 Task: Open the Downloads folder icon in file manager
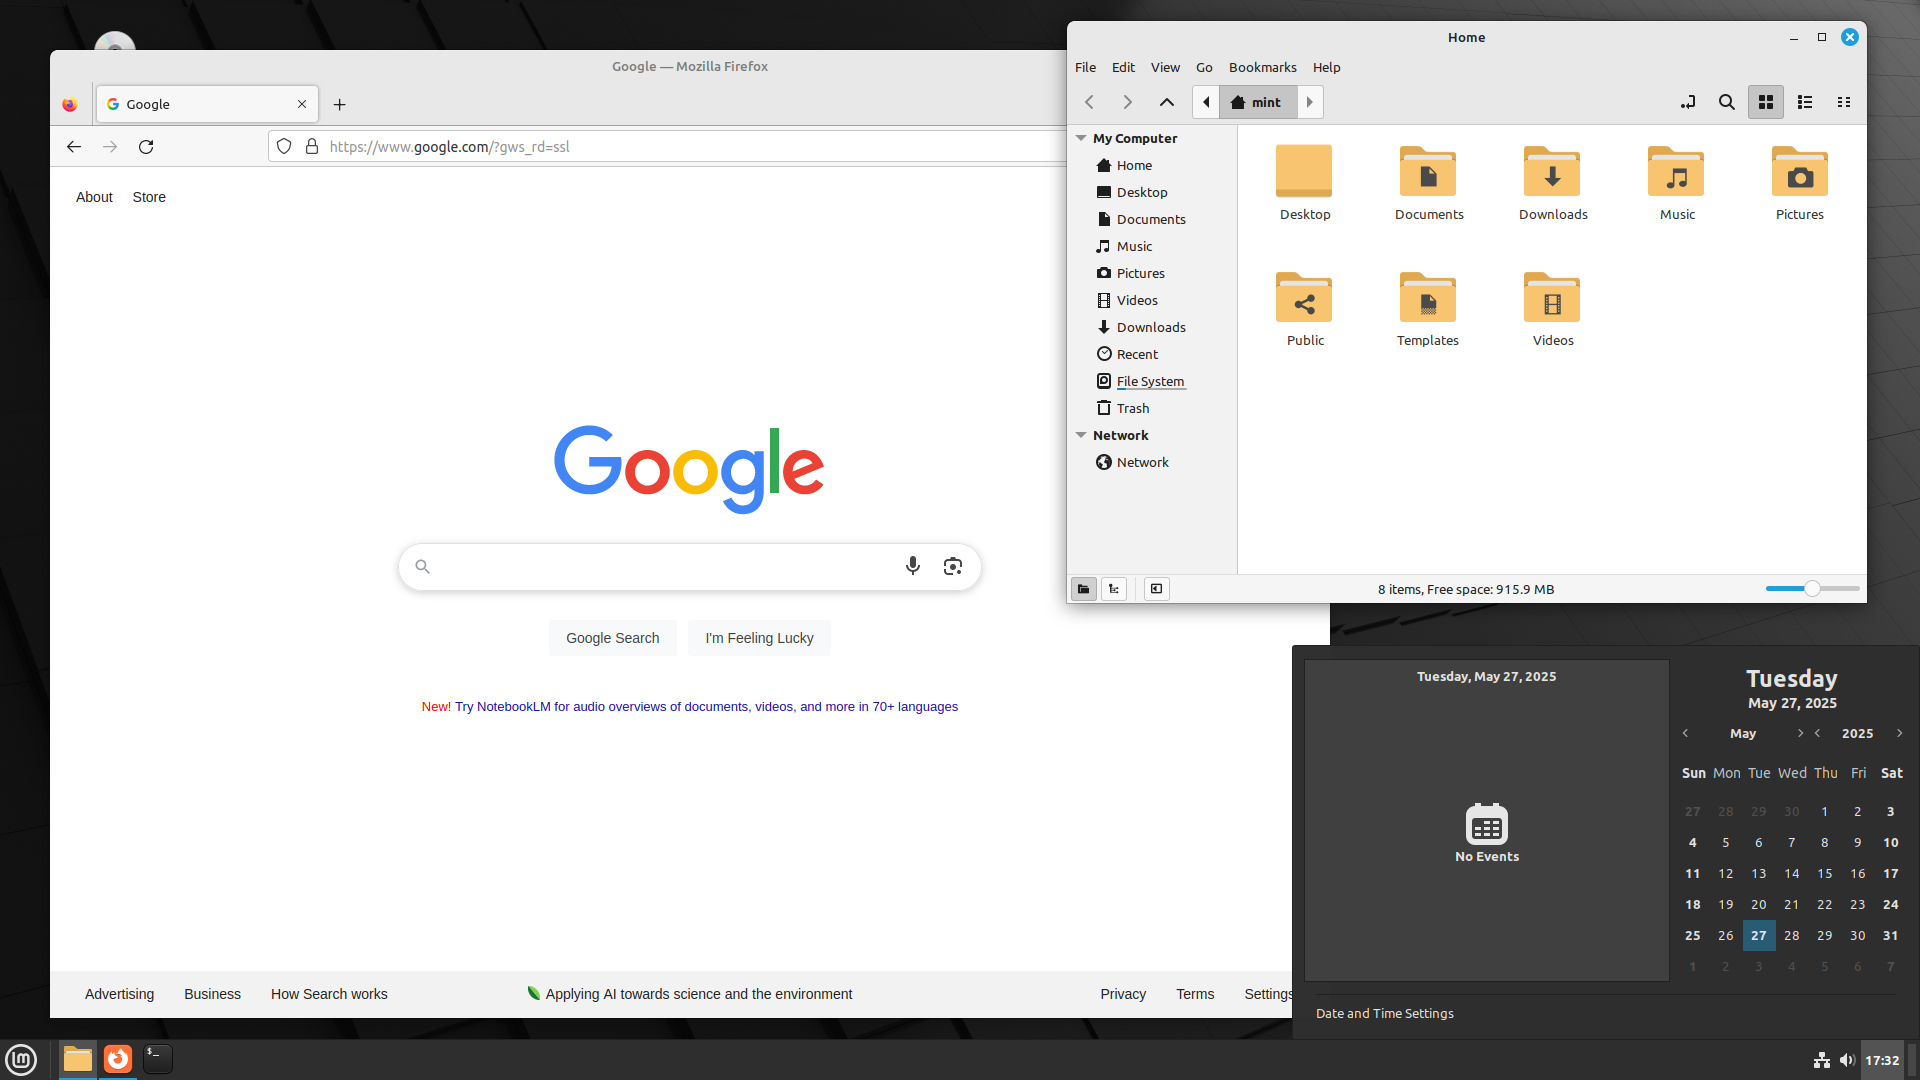pos(1552,172)
